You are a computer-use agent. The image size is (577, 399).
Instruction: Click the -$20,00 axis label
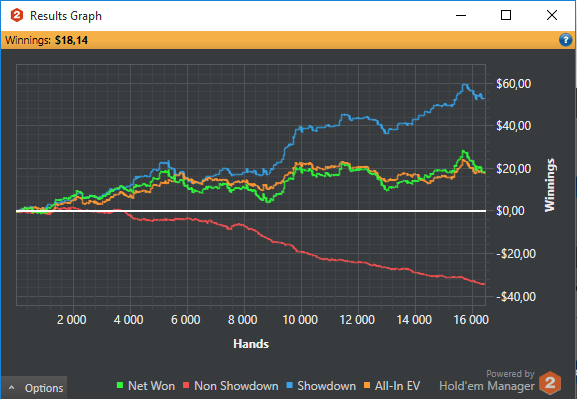click(x=516, y=254)
